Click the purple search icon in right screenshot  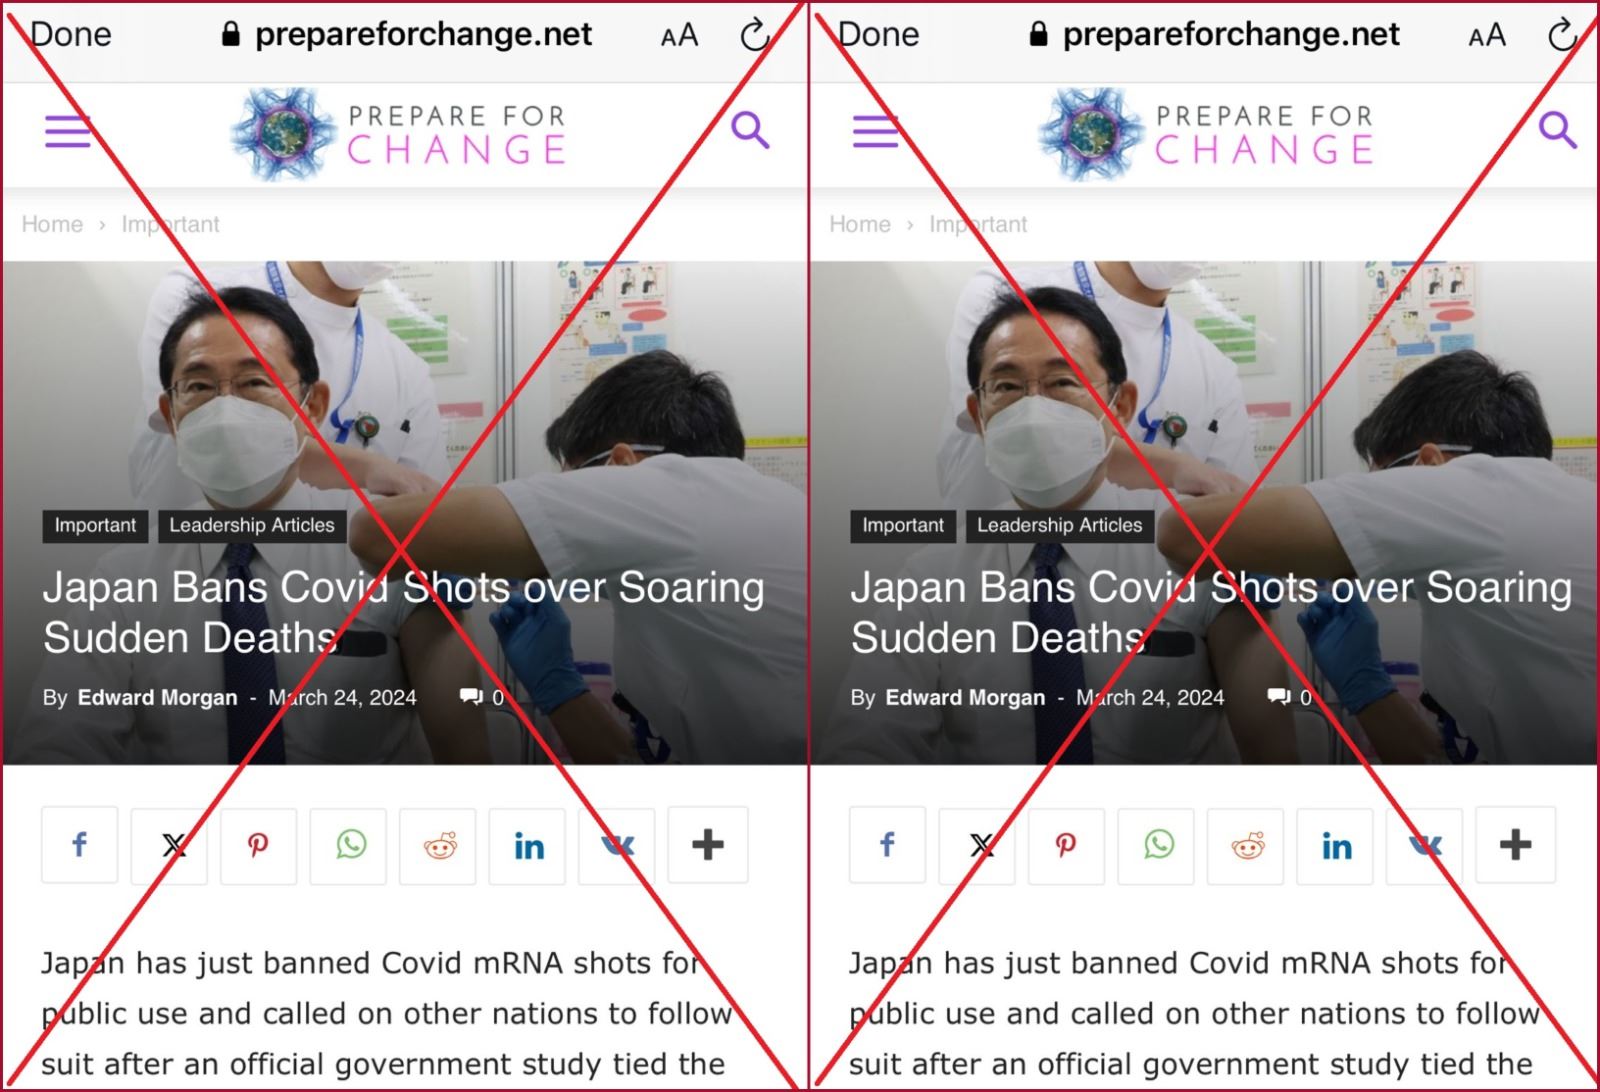point(1557,130)
